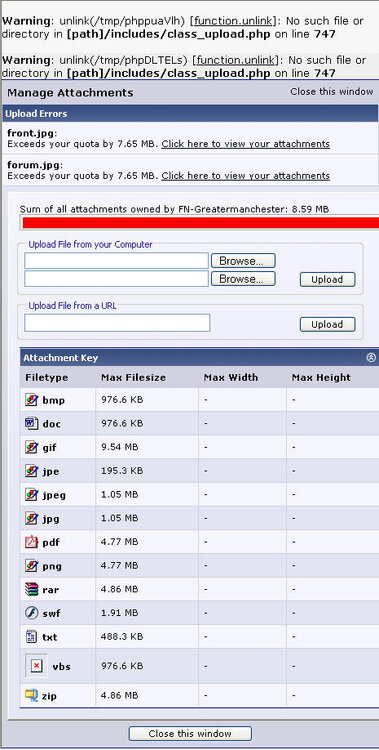The image size is (379, 750).
Task: Click the gif filetype icon
Action: click(x=31, y=447)
